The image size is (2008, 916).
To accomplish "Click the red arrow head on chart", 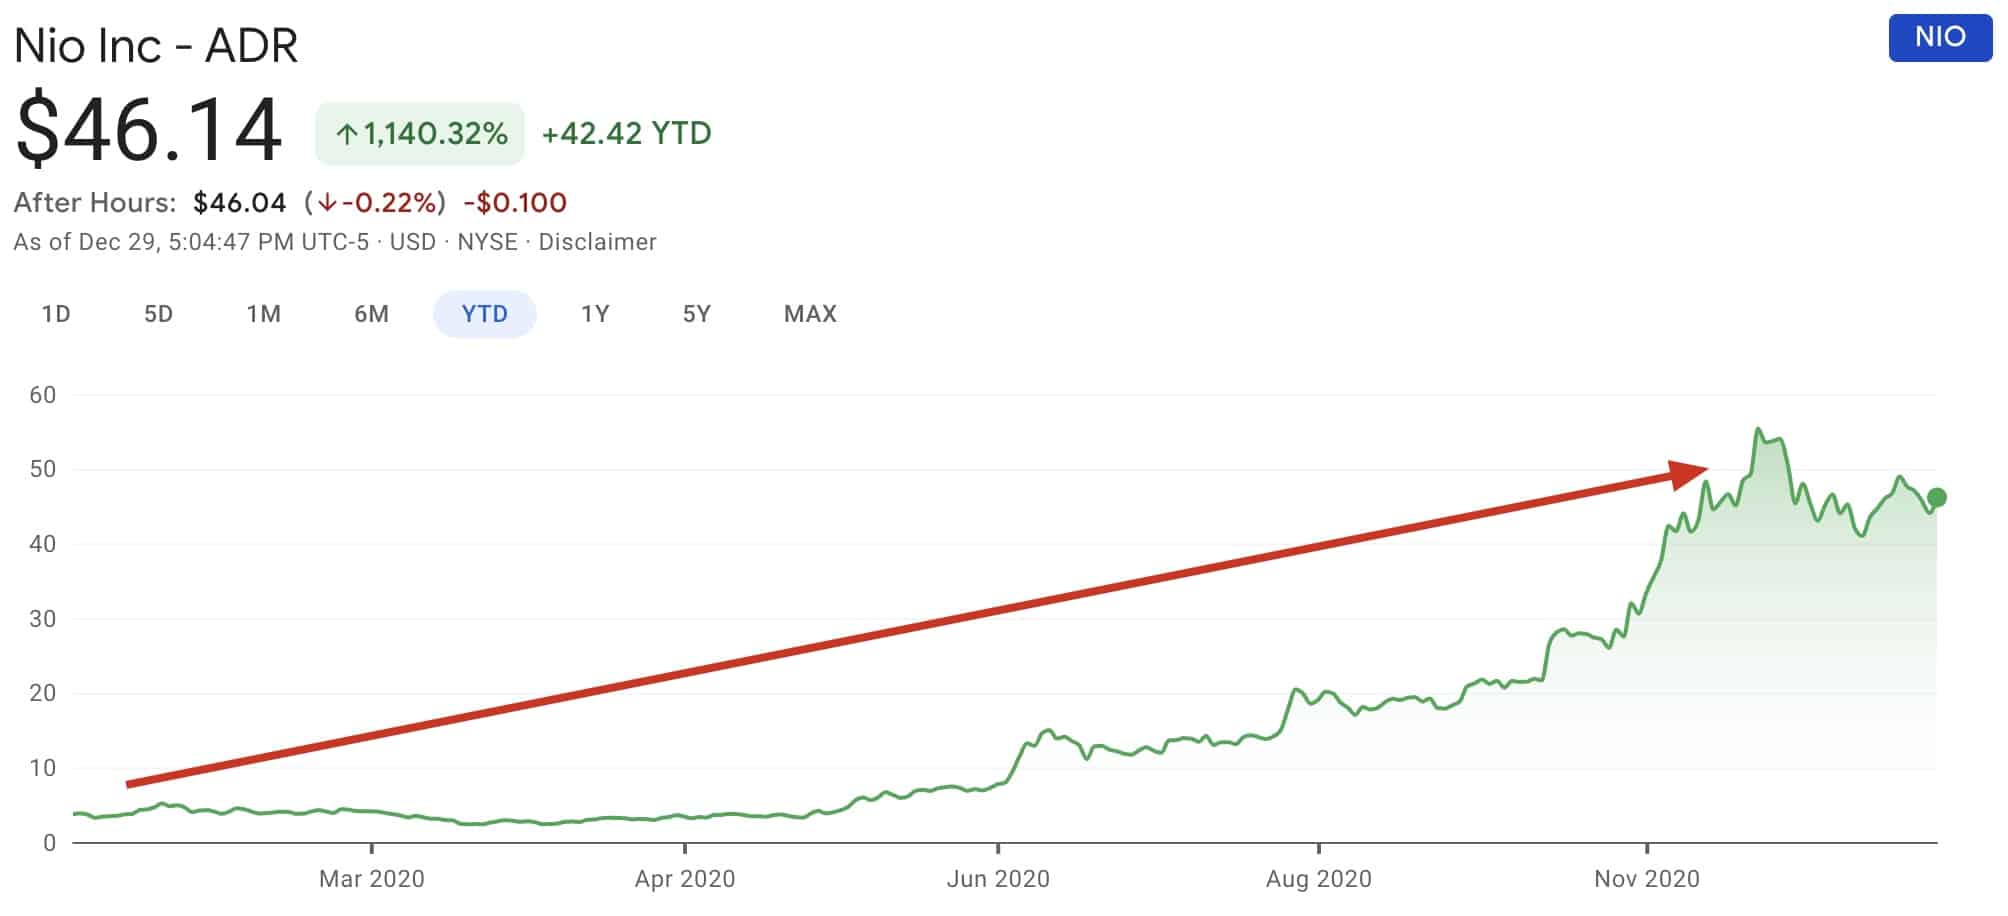I will click(1688, 473).
